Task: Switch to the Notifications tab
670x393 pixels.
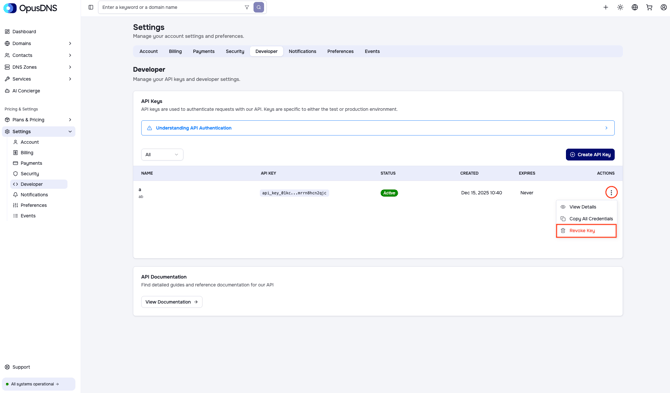Action: (303, 51)
